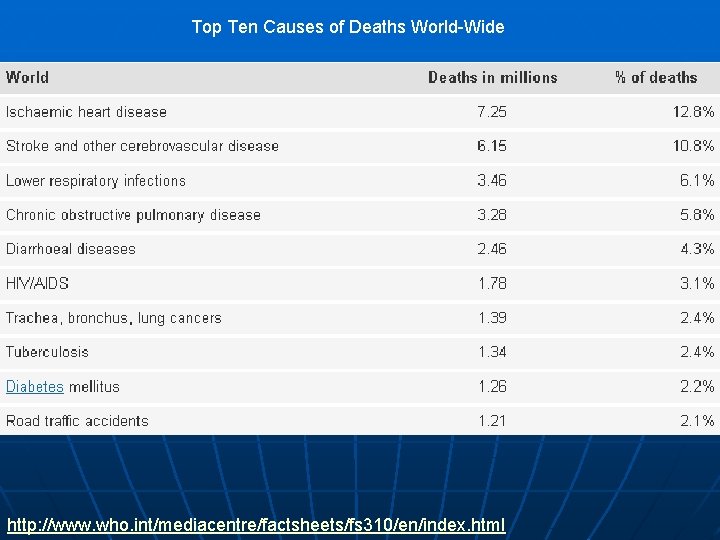Click the 7.25 deaths value
Image resolution: width=720 pixels, height=540 pixels.
pos(492,112)
